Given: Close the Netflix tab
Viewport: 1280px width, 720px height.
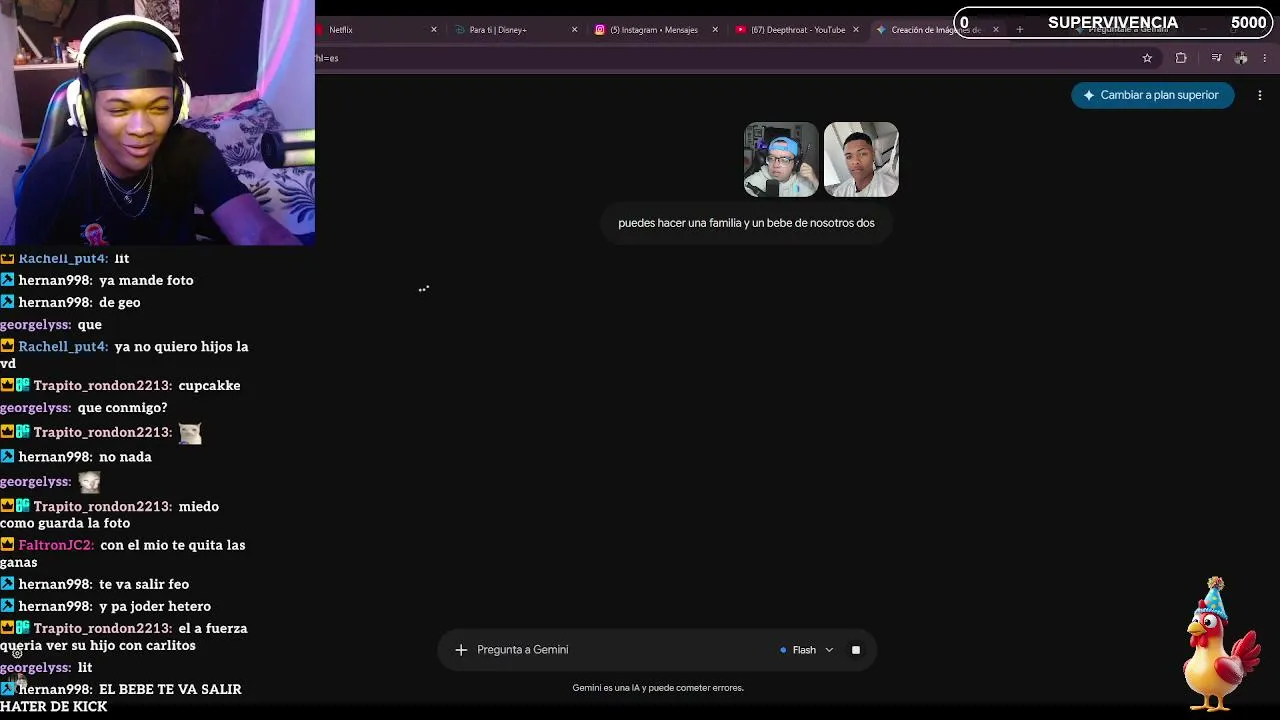Looking at the screenshot, I should pyautogui.click(x=433, y=30).
